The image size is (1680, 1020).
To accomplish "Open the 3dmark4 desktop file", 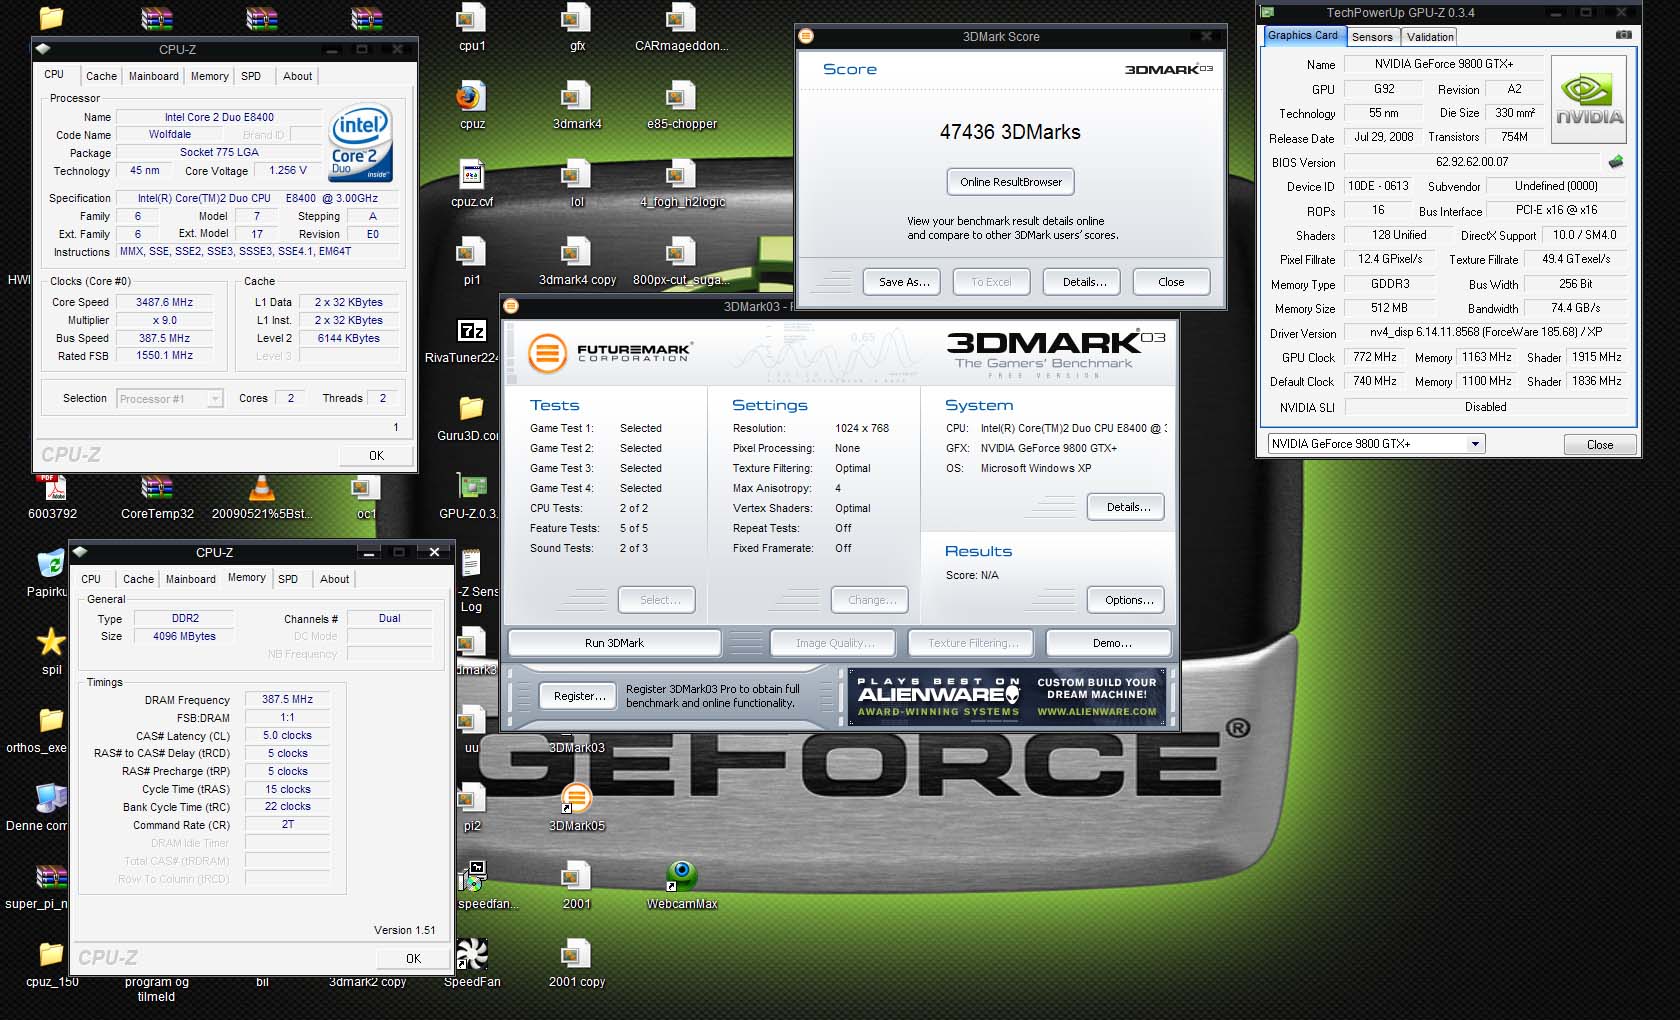I will coord(576,98).
